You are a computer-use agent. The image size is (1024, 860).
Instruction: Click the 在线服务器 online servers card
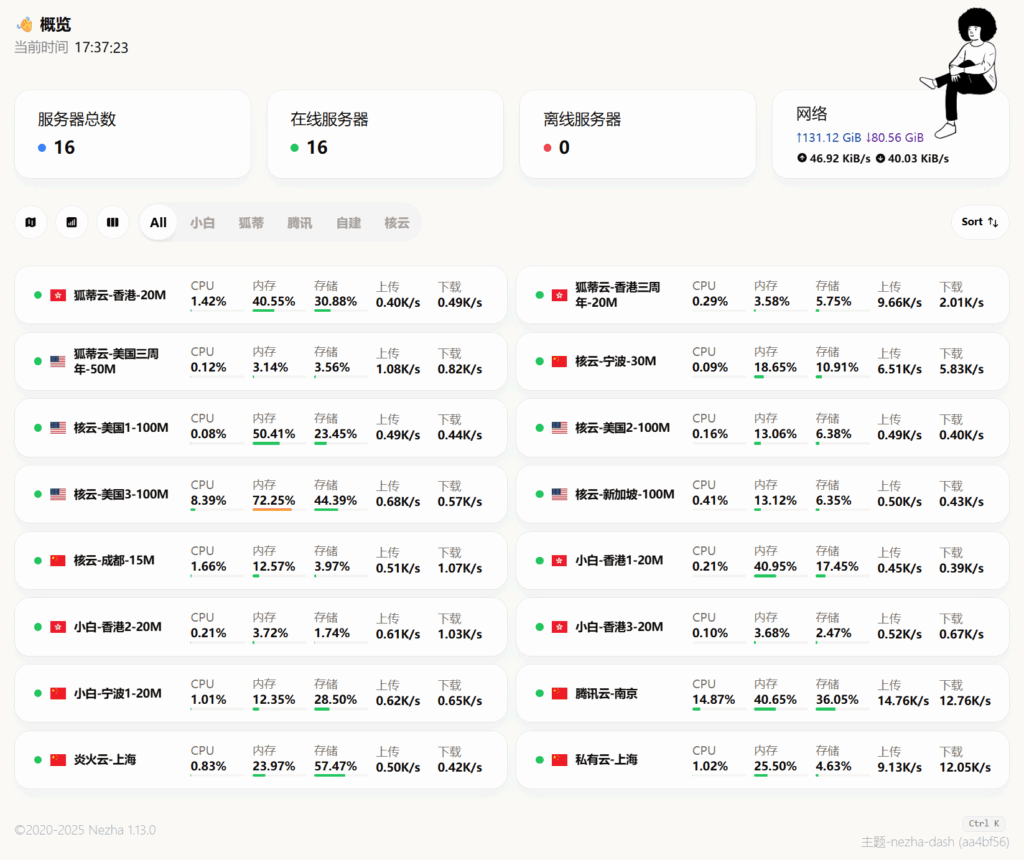pyautogui.click(x=384, y=134)
